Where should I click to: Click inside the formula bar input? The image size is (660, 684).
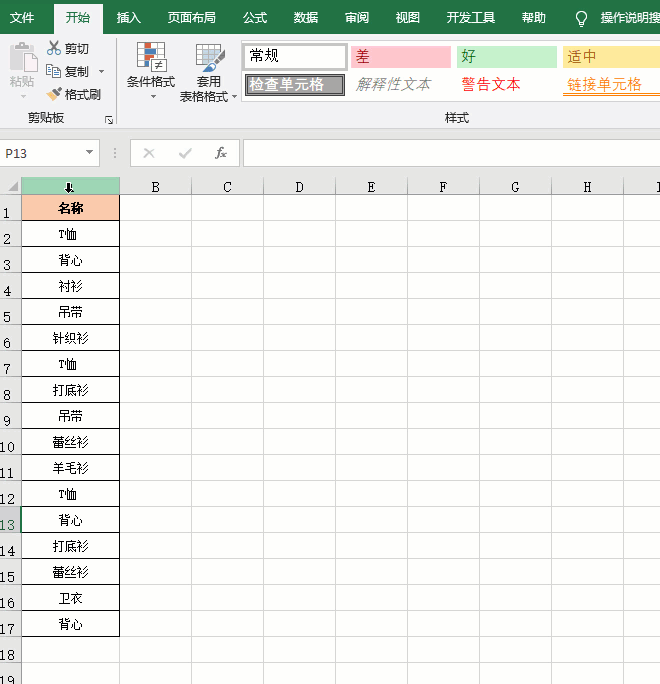coord(450,153)
